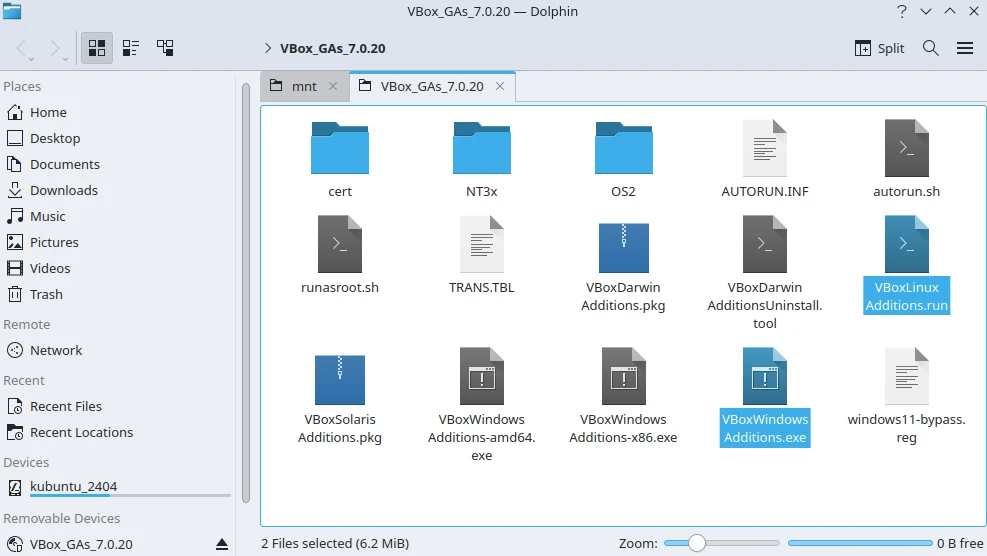Open VBox_GAs_7.0.20 removable device

pos(117,544)
